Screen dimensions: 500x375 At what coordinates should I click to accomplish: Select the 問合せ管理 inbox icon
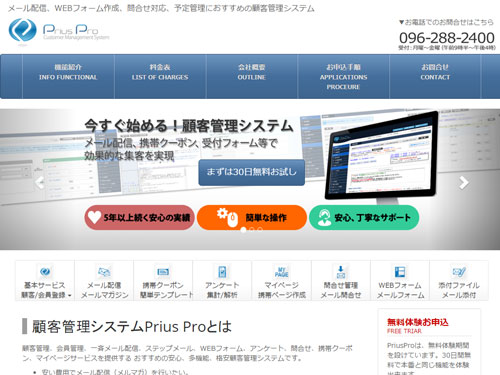[x=341, y=272]
